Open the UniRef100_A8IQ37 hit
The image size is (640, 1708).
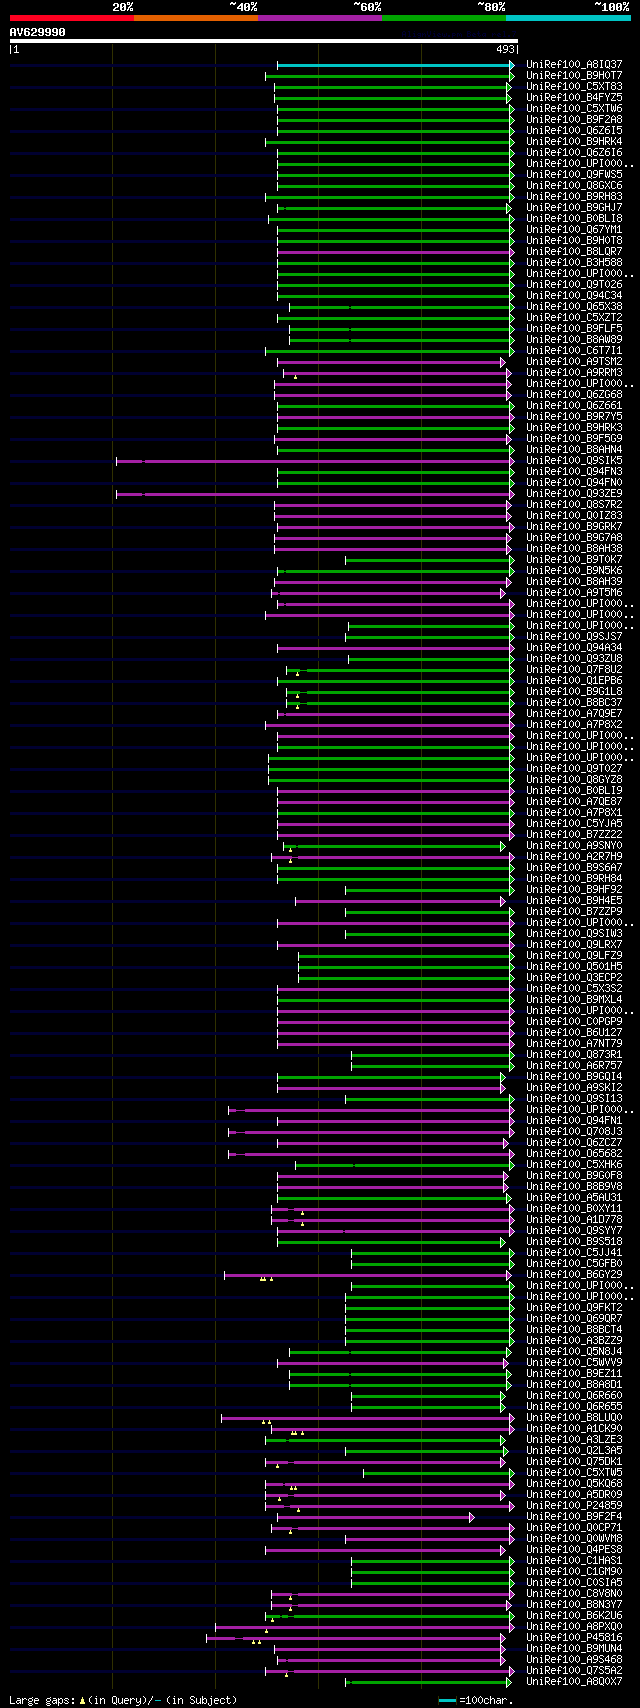[x=574, y=65]
